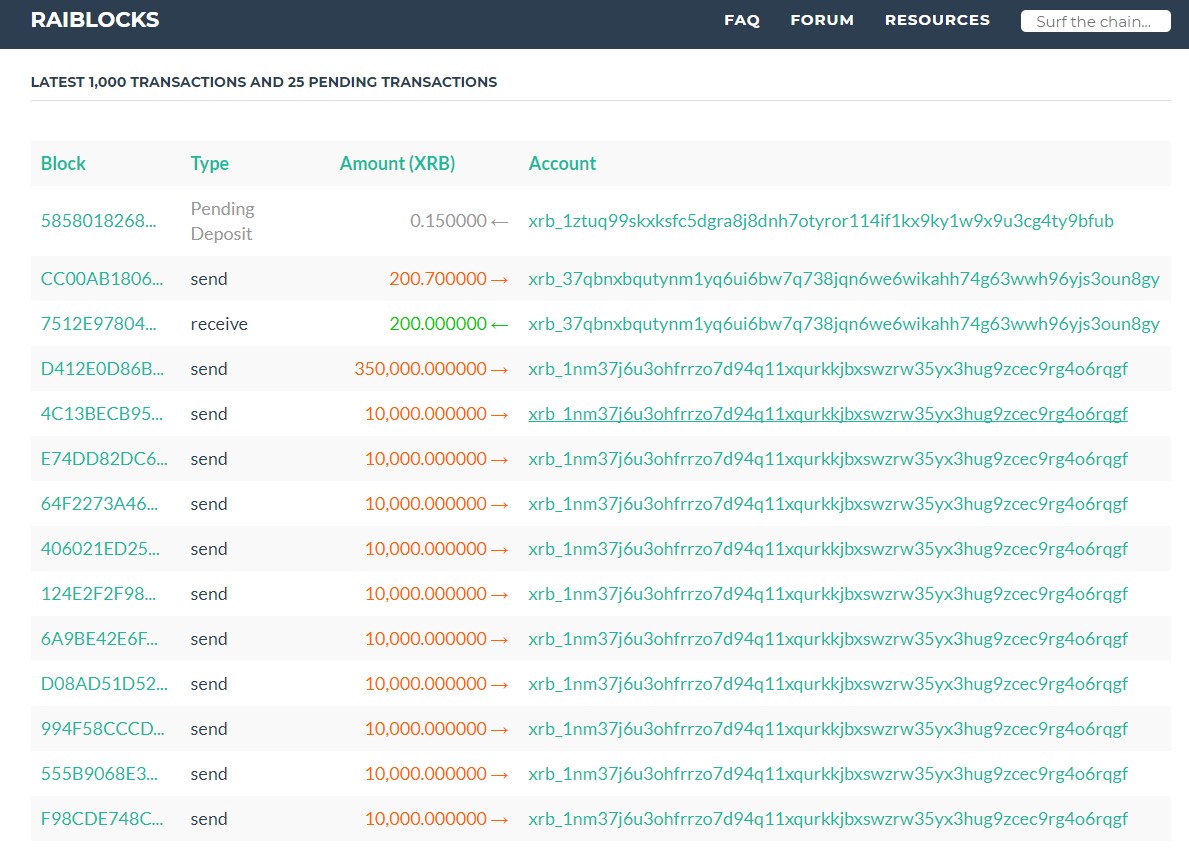The image size is (1189, 850).
Task: Open block 994F58CCCD...
Action: tap(102, 729)
